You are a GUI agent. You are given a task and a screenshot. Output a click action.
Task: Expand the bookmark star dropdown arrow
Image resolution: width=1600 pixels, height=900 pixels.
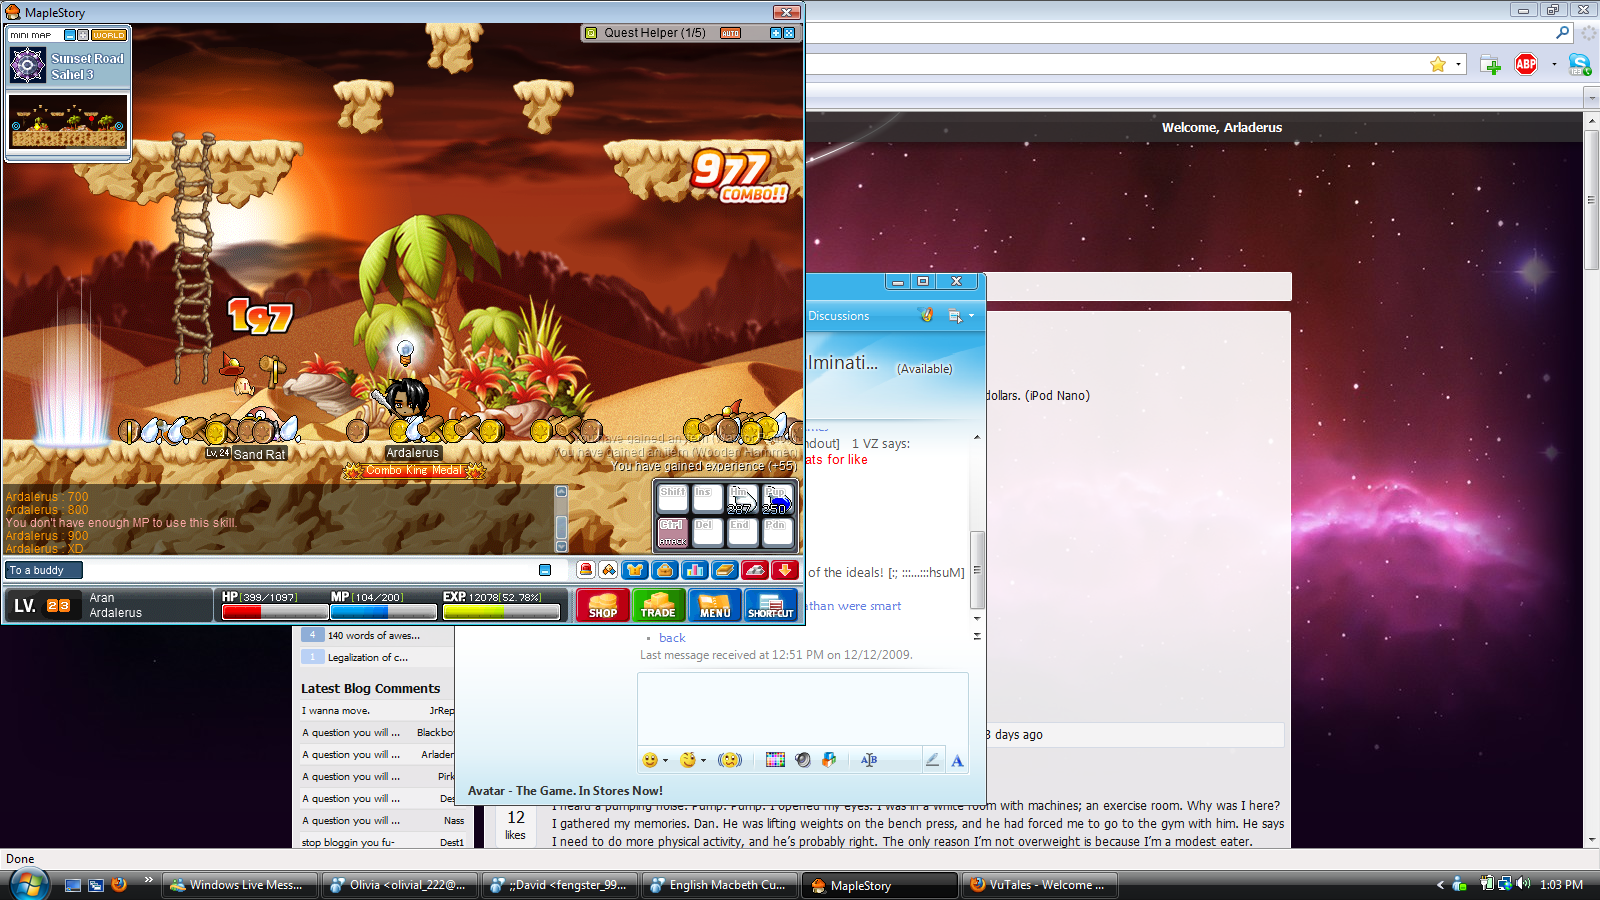(x=1458, y=65)
